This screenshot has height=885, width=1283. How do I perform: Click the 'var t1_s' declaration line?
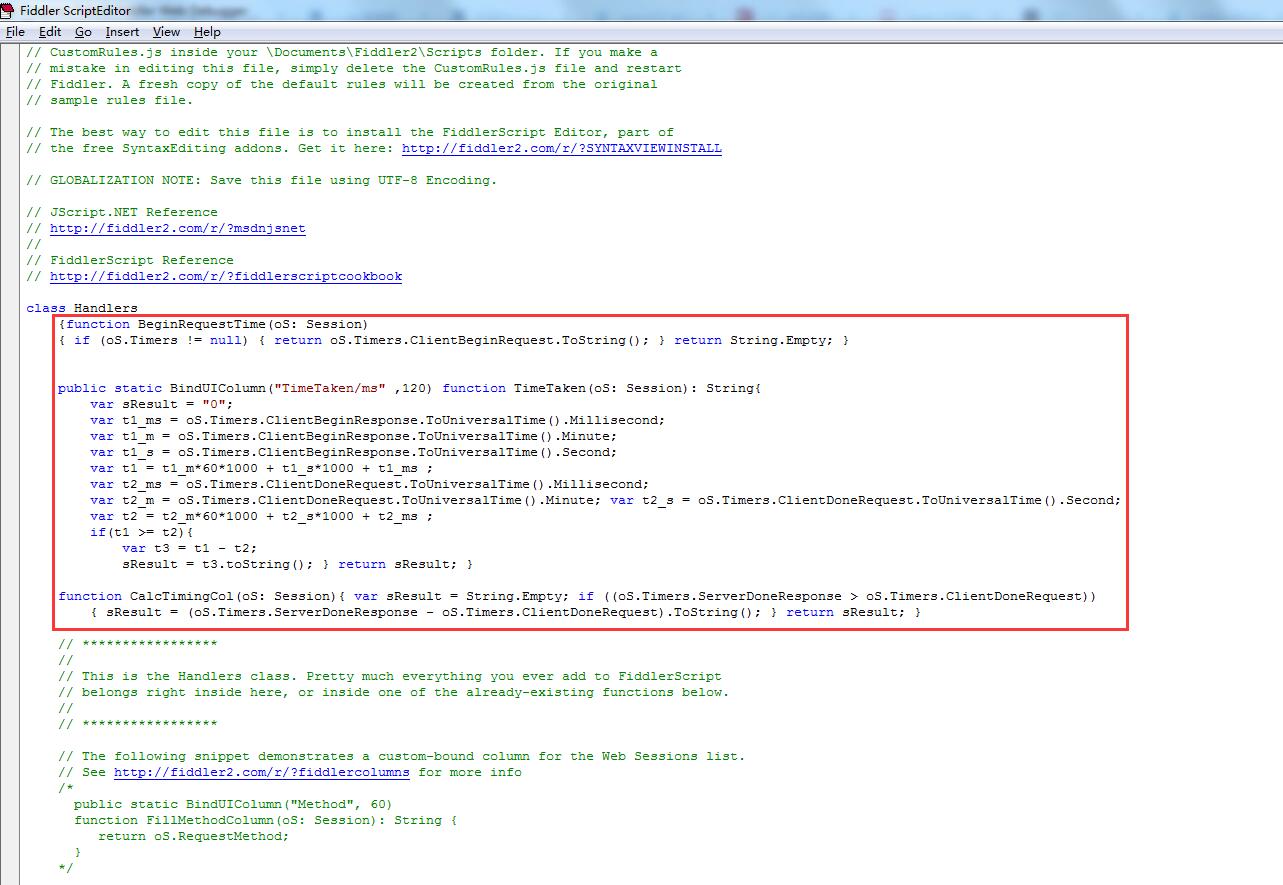[x=354, y=452]
